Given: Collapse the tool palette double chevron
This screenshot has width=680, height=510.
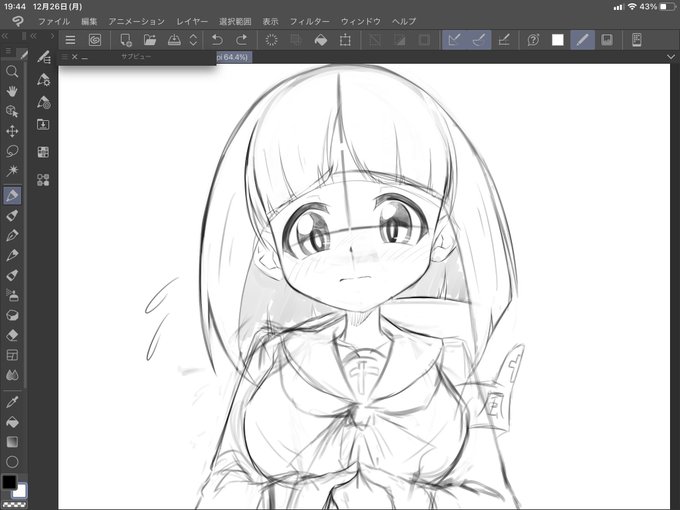Looking at the screenshot, I should [5, 36].
